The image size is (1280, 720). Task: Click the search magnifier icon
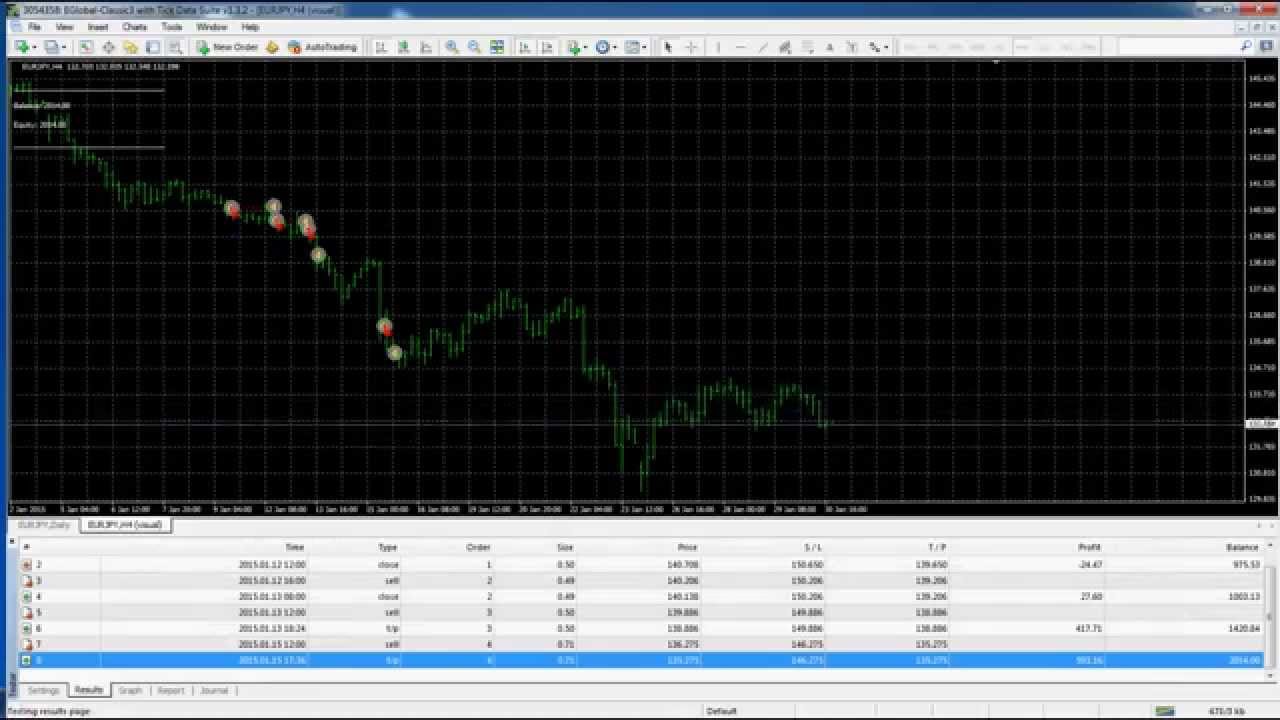pyautogui.click(x=1246, y=46)
